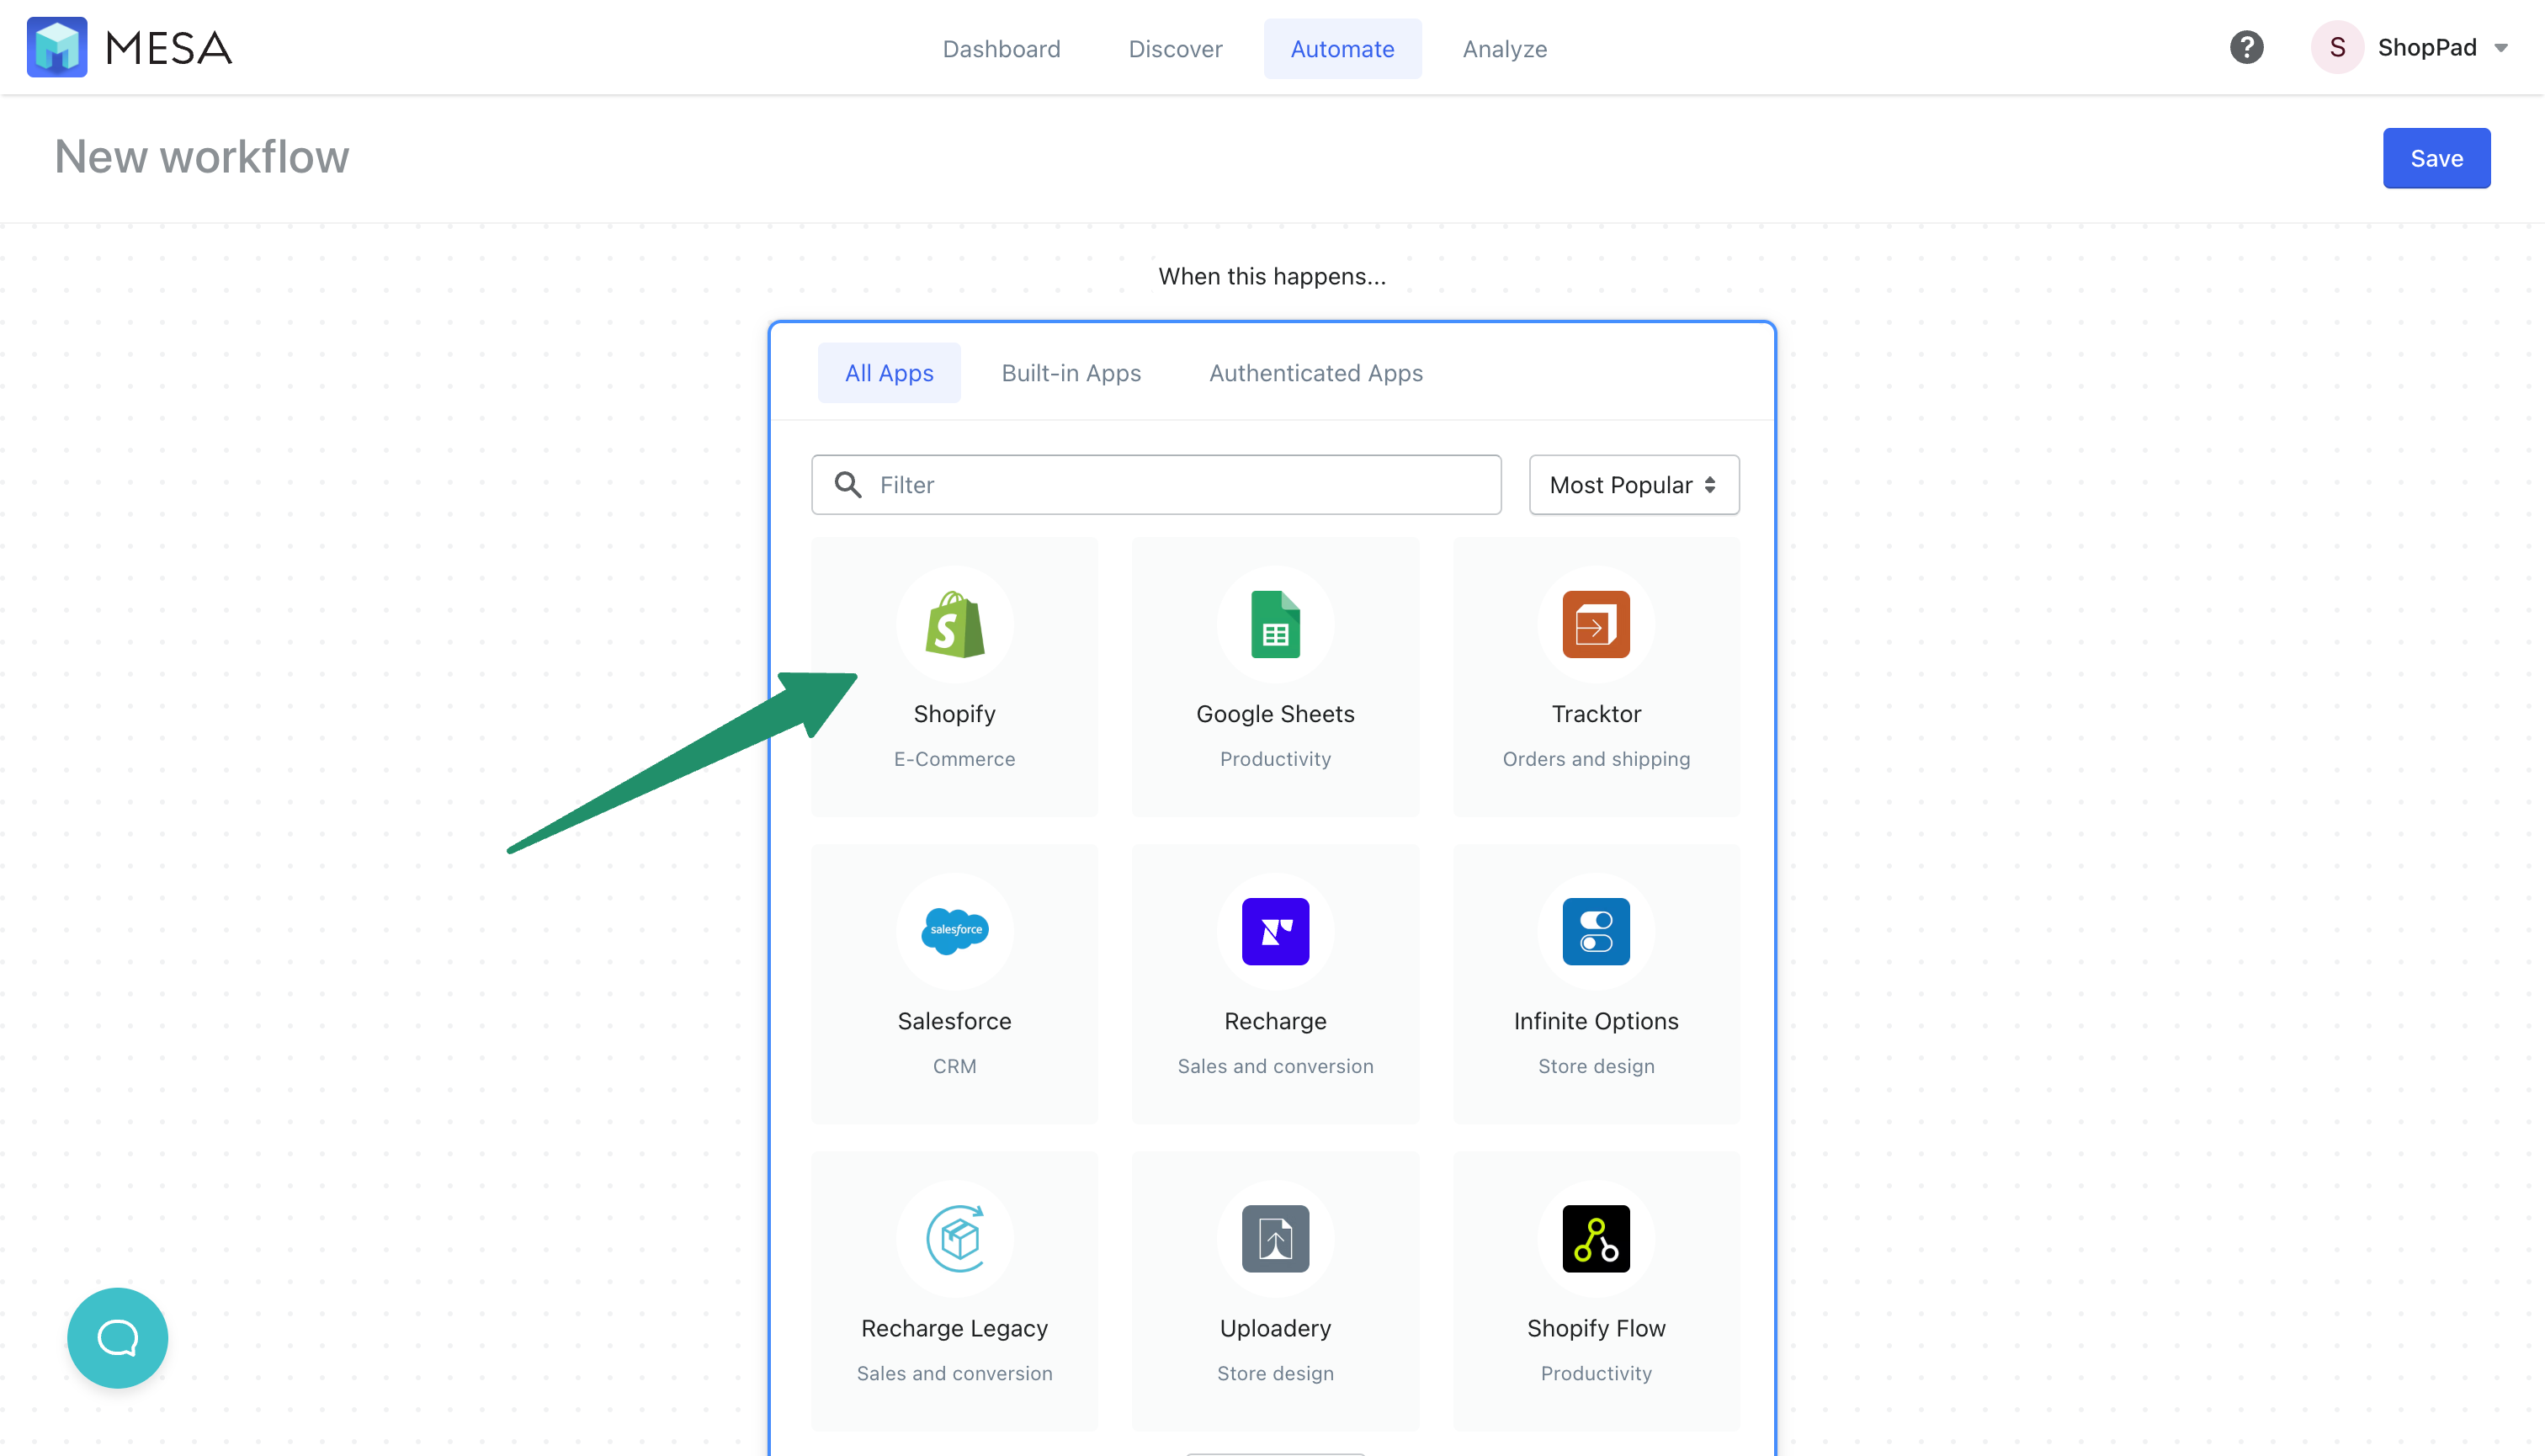Go to the Dashboard nav item

click(x=1001, y=48)
